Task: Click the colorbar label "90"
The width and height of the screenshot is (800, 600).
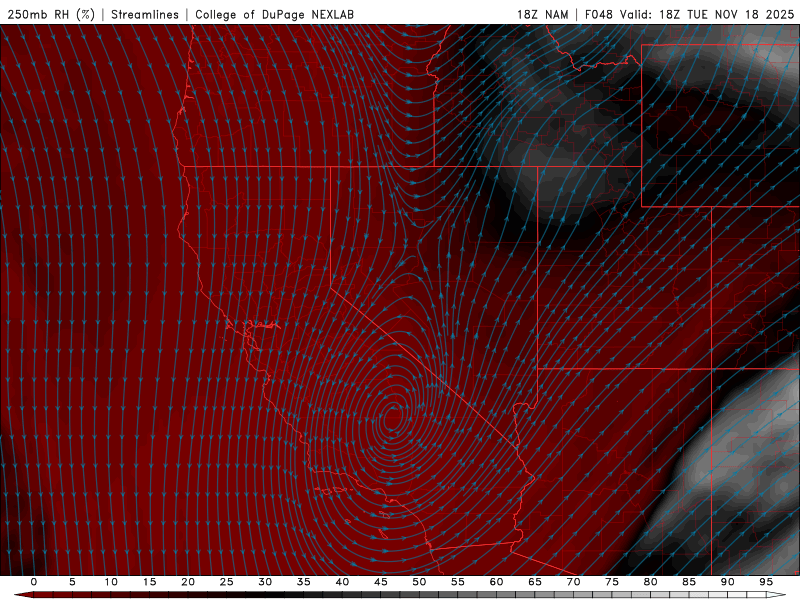Action: point(727,582)
